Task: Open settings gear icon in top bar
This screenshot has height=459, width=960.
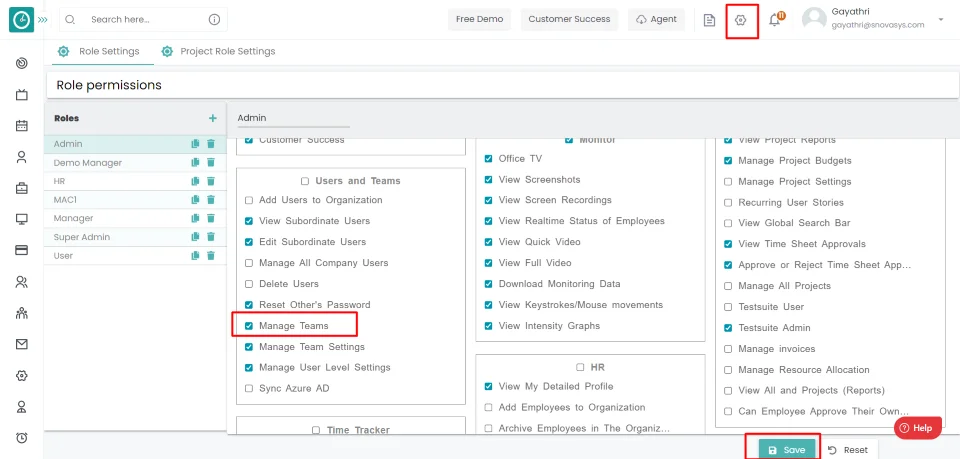Action: coord(740,20)
